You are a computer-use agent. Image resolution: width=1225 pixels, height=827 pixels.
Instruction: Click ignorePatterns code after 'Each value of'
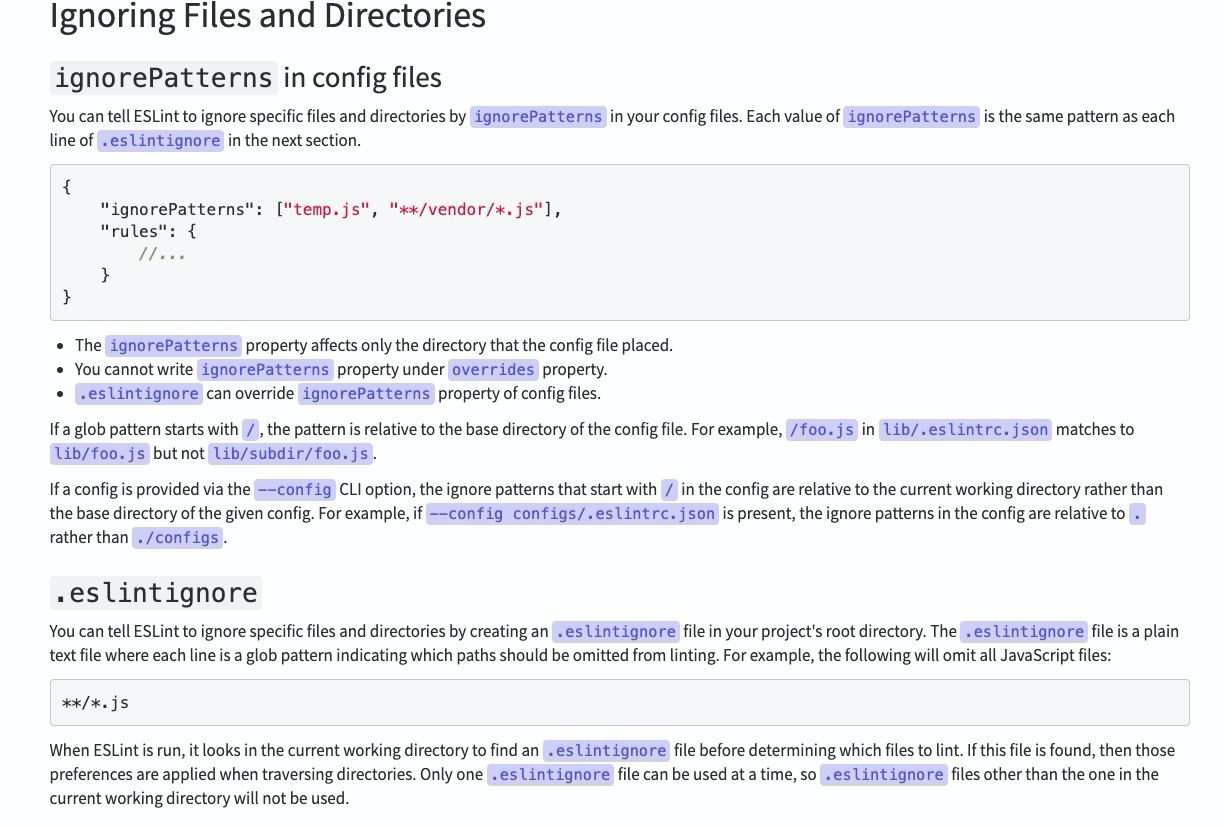911,116
